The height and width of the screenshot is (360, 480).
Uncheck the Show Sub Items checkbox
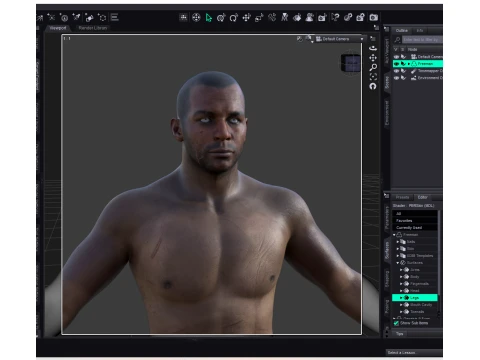tap(396, 323)
